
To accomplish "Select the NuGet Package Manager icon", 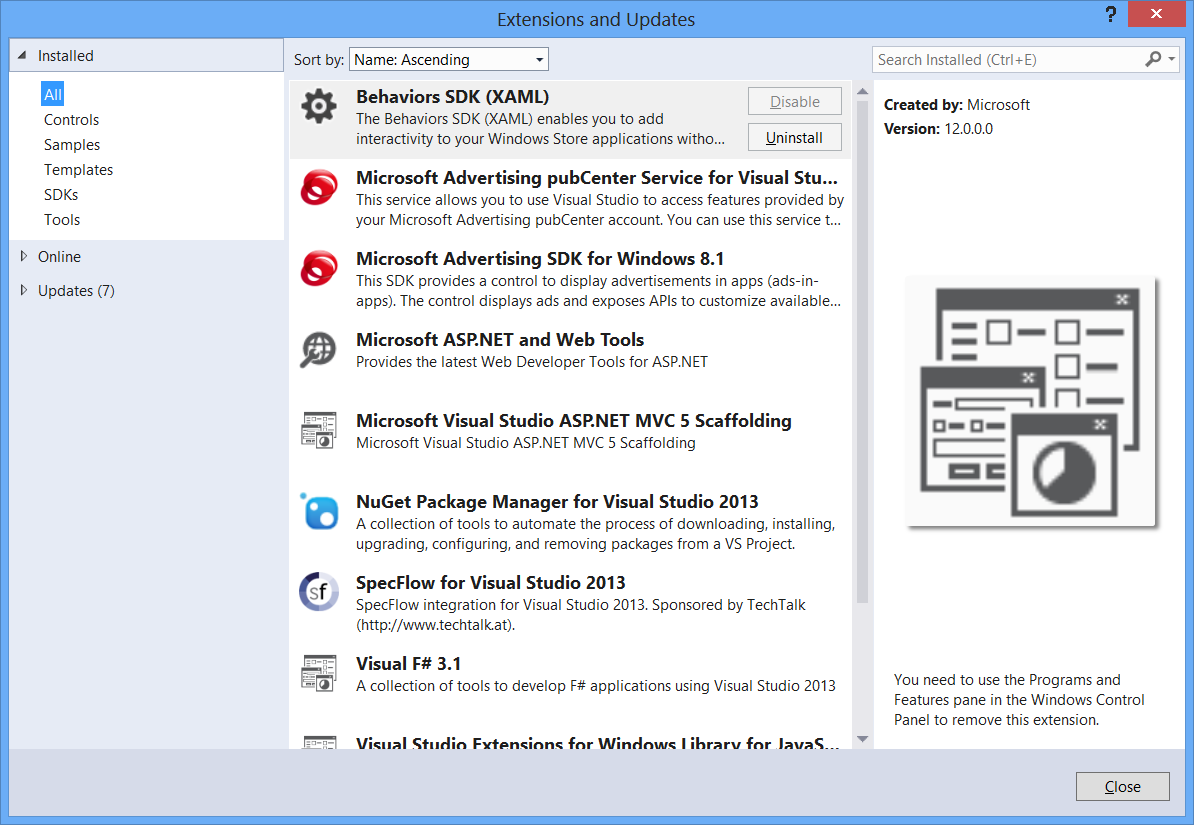I will (319, 512).
